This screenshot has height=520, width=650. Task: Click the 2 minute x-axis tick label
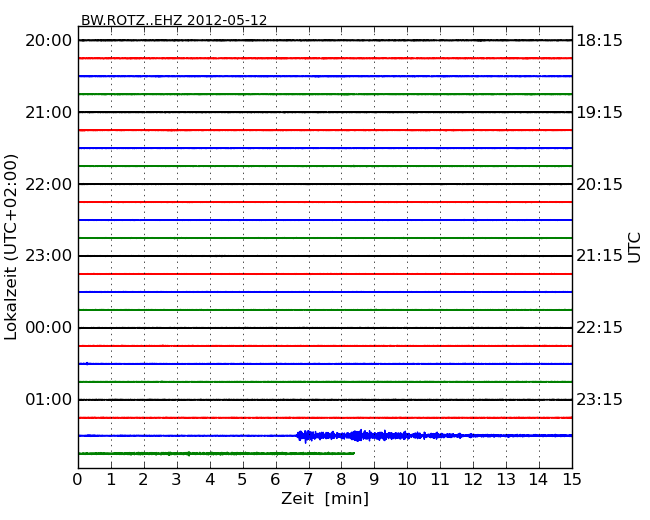144,480
